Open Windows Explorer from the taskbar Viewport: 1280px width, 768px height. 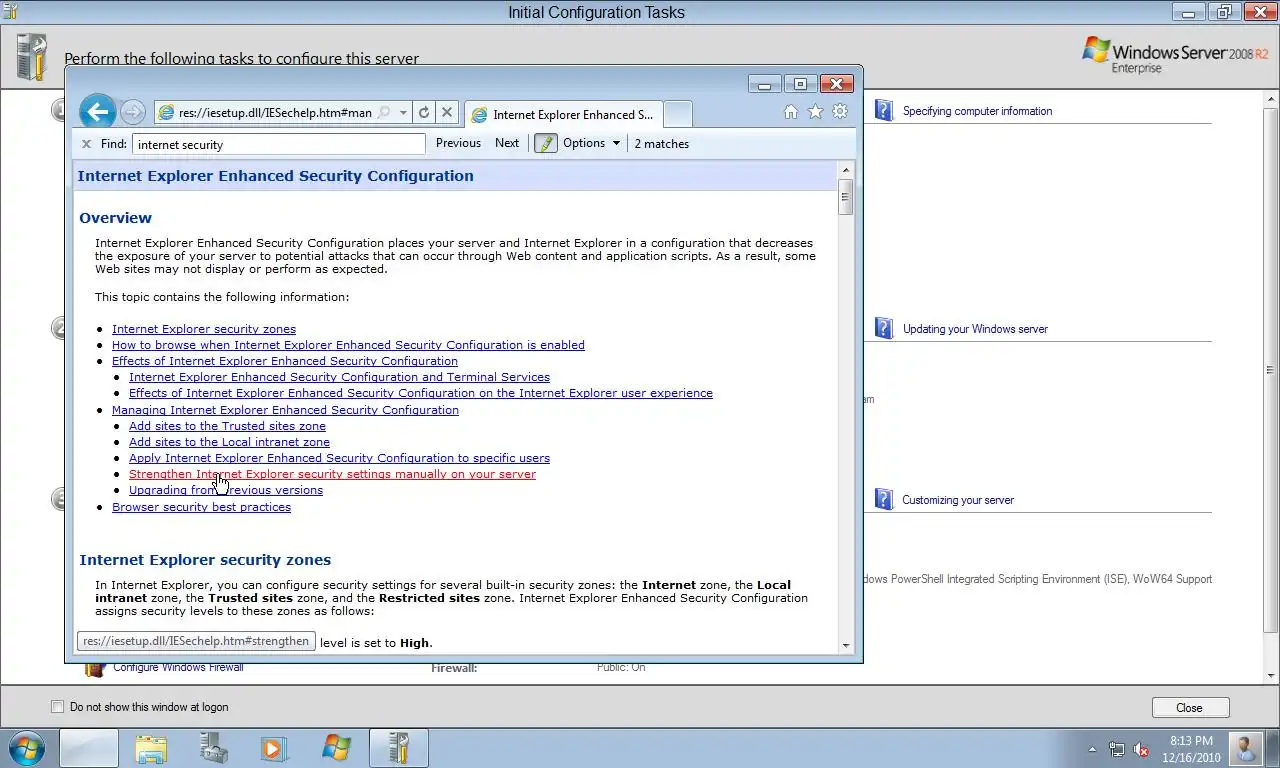coord(151,748)
